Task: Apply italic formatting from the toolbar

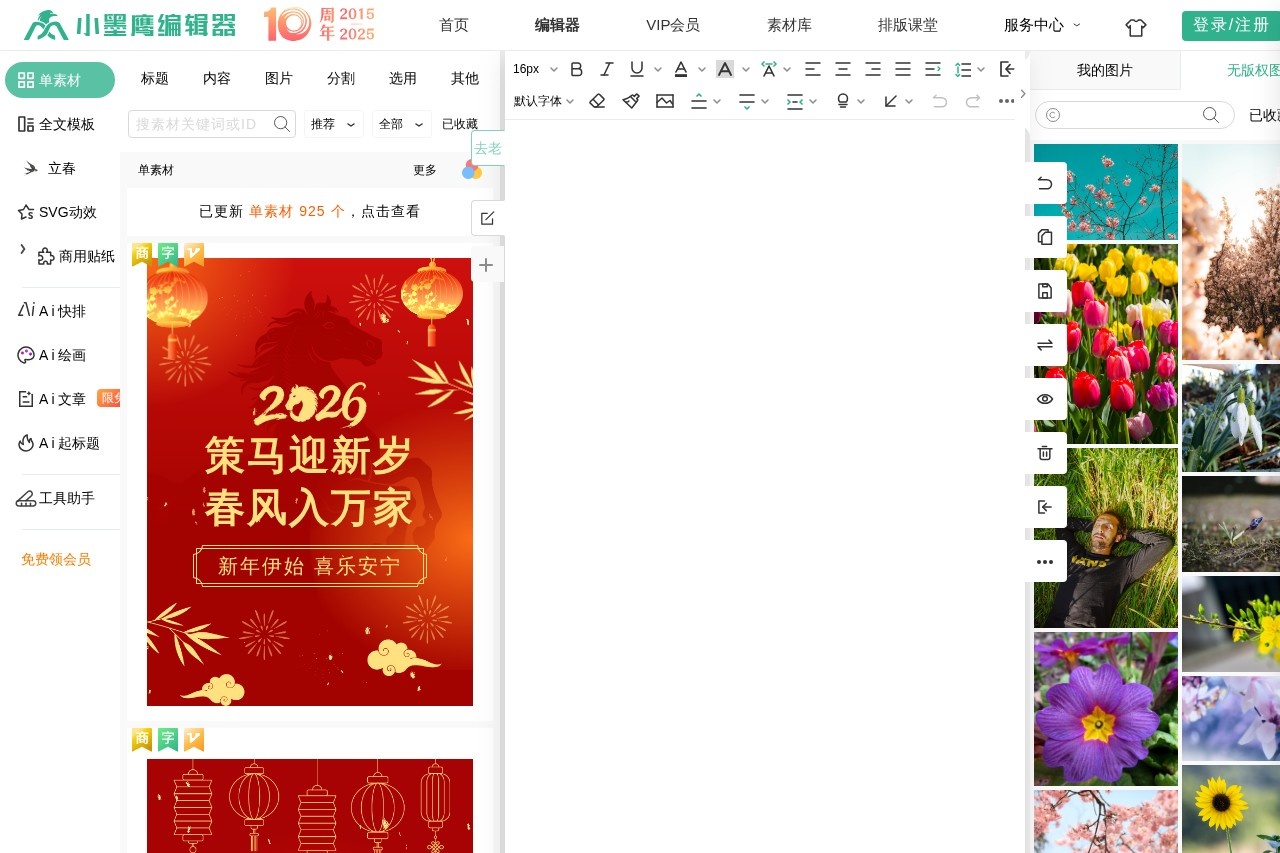Action: click(x=607, y=69)
